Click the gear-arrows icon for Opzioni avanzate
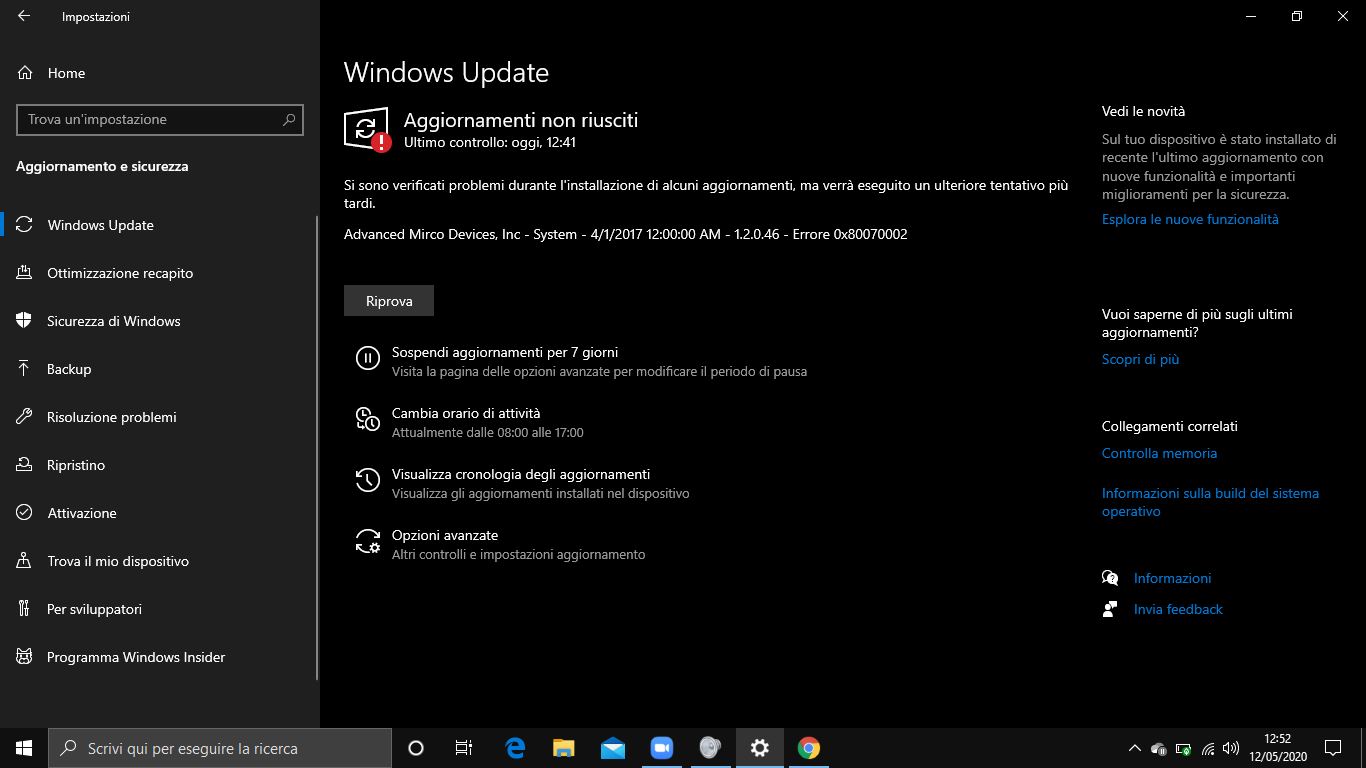 point(367,541)
